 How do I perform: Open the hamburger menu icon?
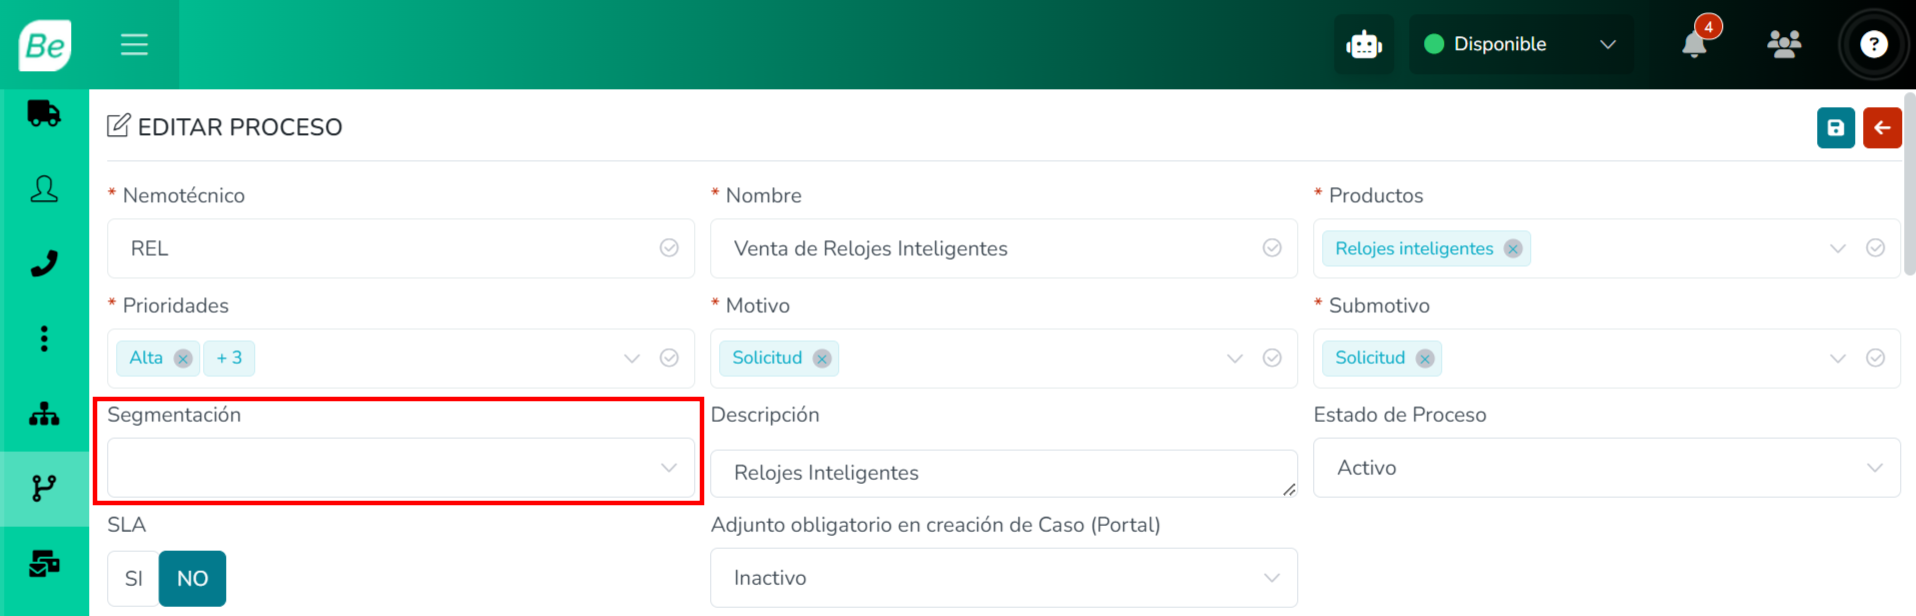[134, 44]
